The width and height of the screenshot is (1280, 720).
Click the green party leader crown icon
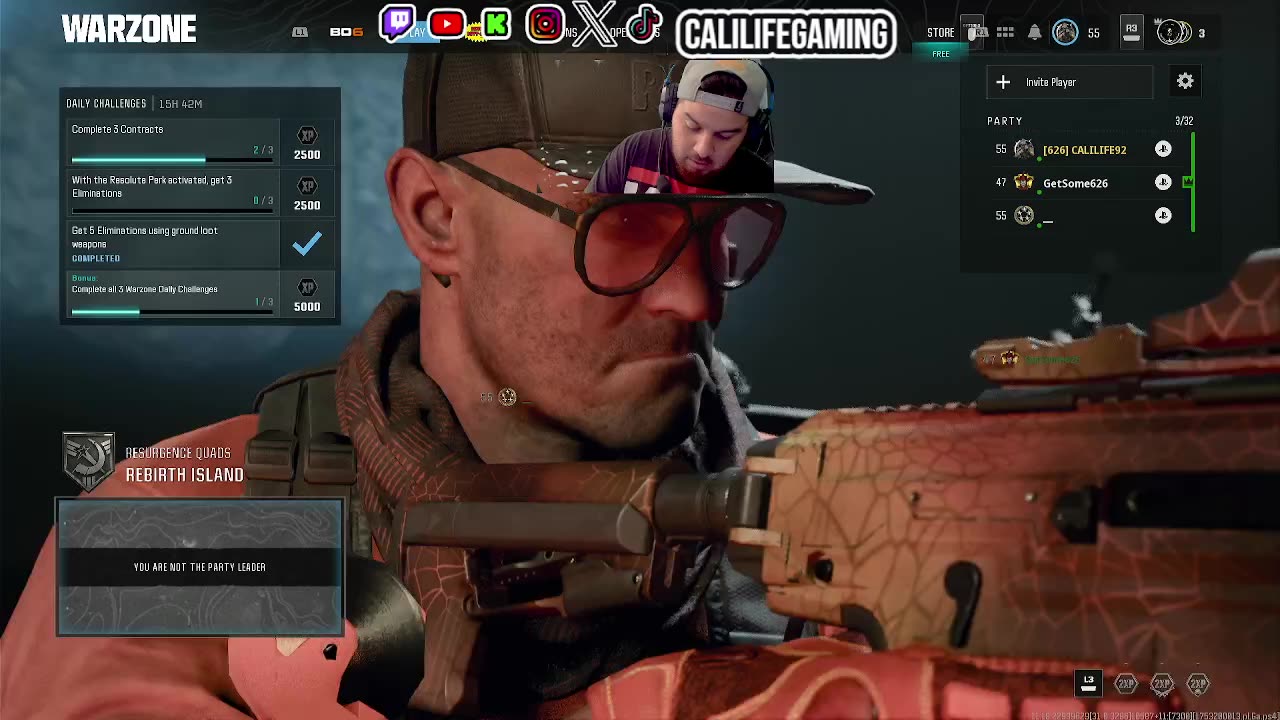click(x=1187, y=182)
